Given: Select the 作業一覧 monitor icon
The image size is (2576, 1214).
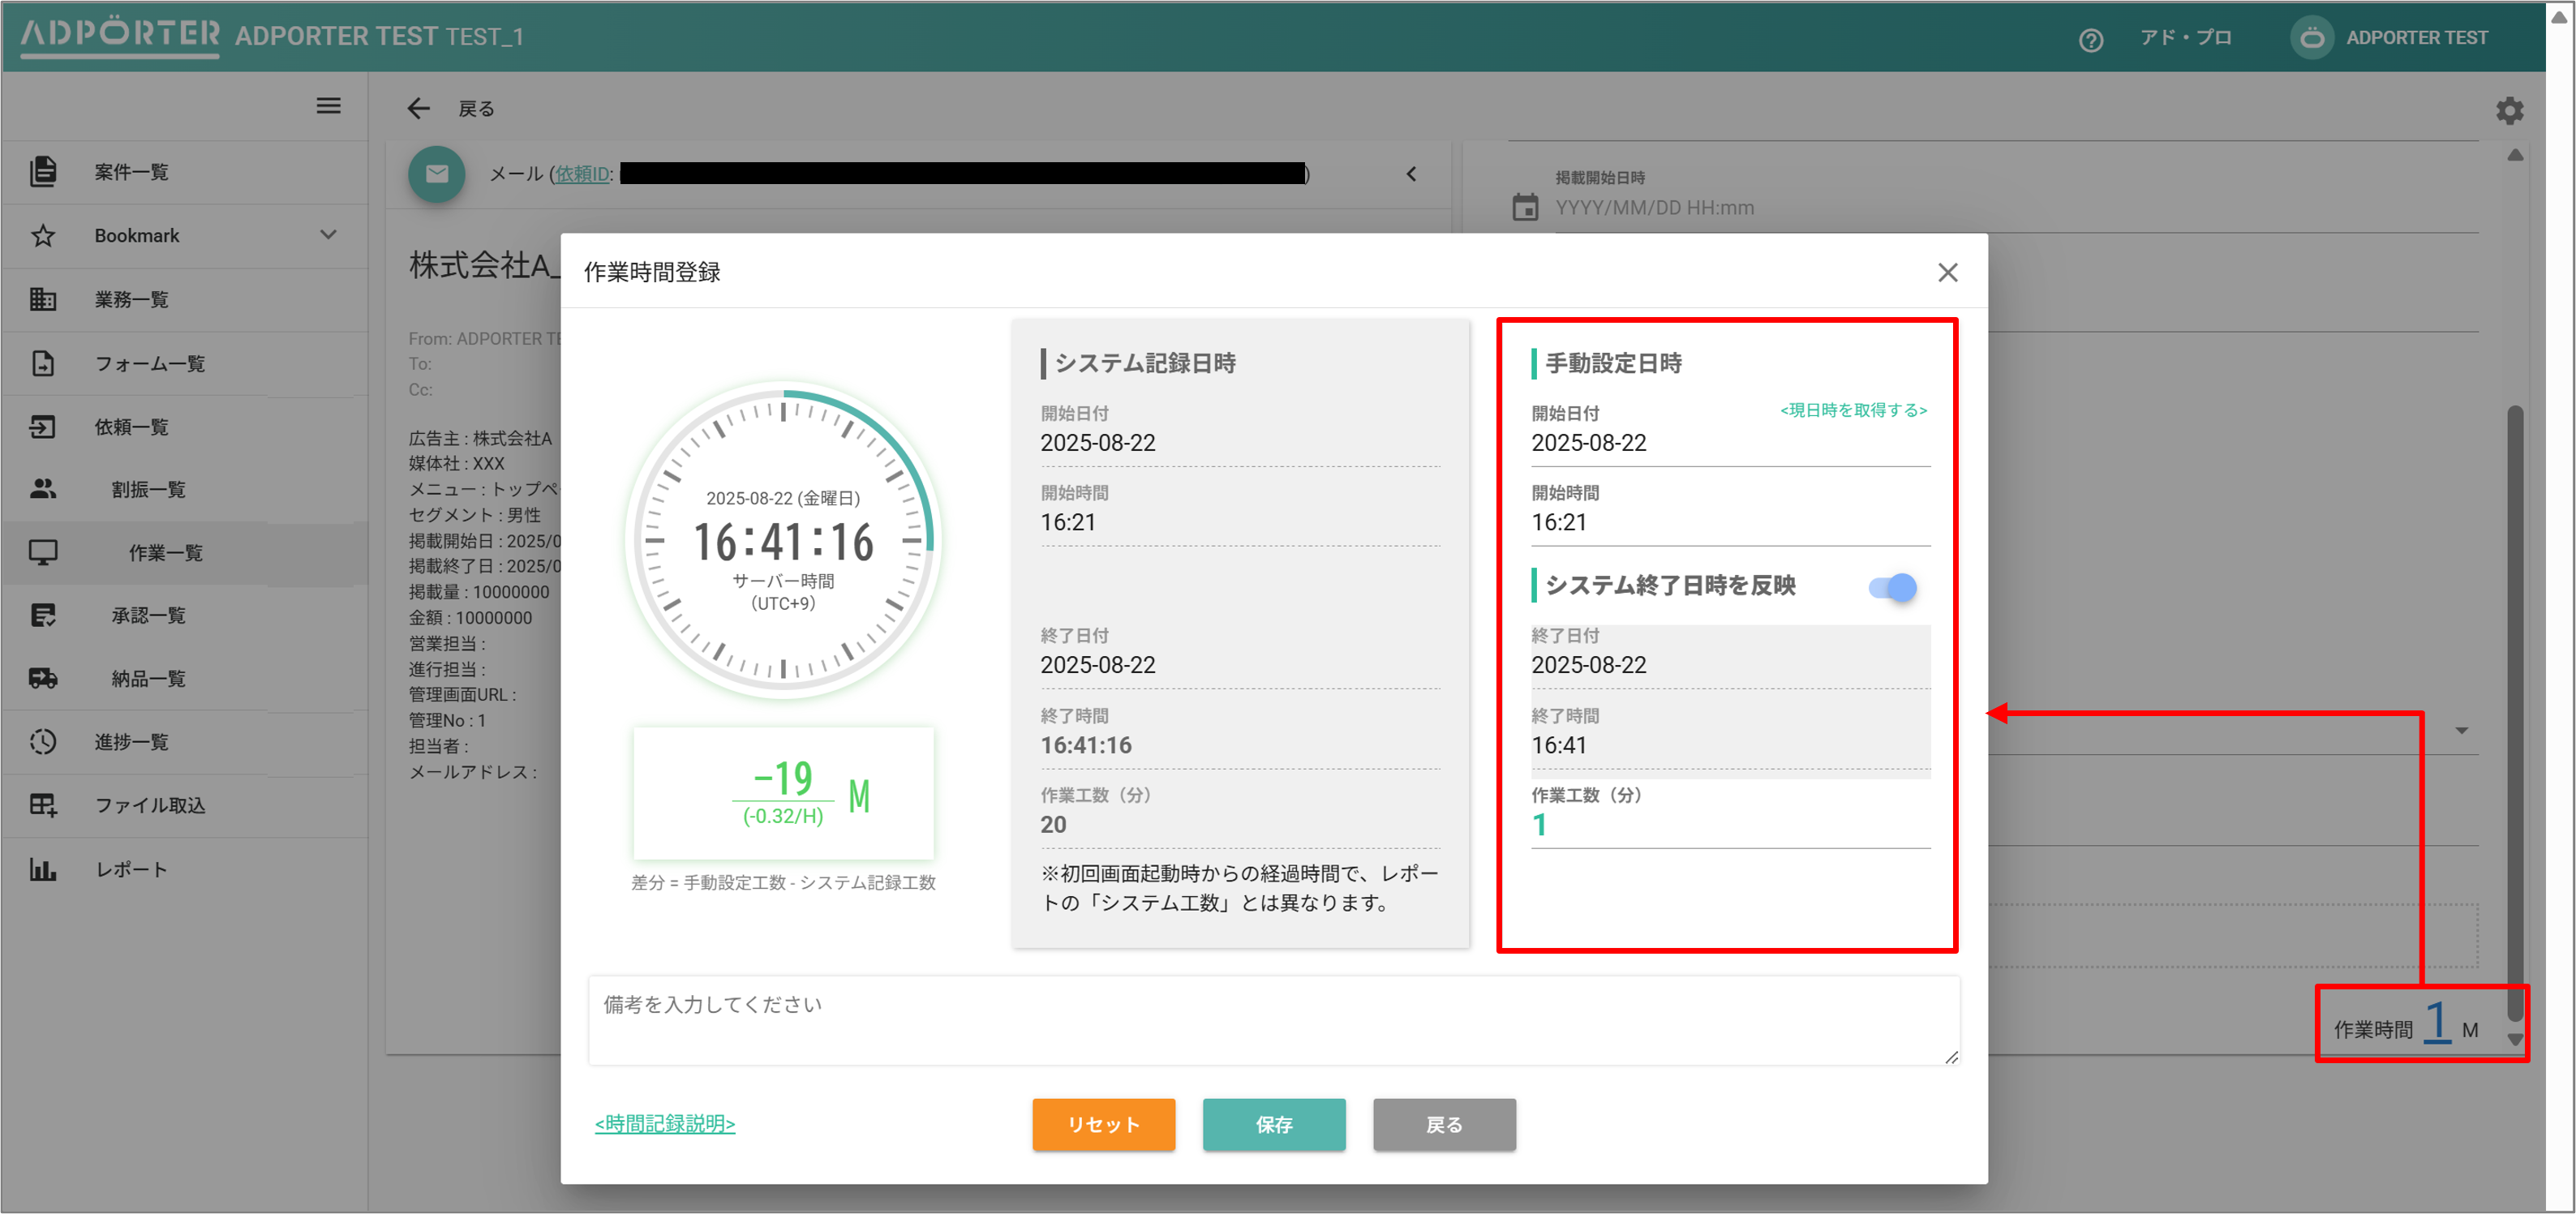Looking at the screenshot, I should click(44, 553).
